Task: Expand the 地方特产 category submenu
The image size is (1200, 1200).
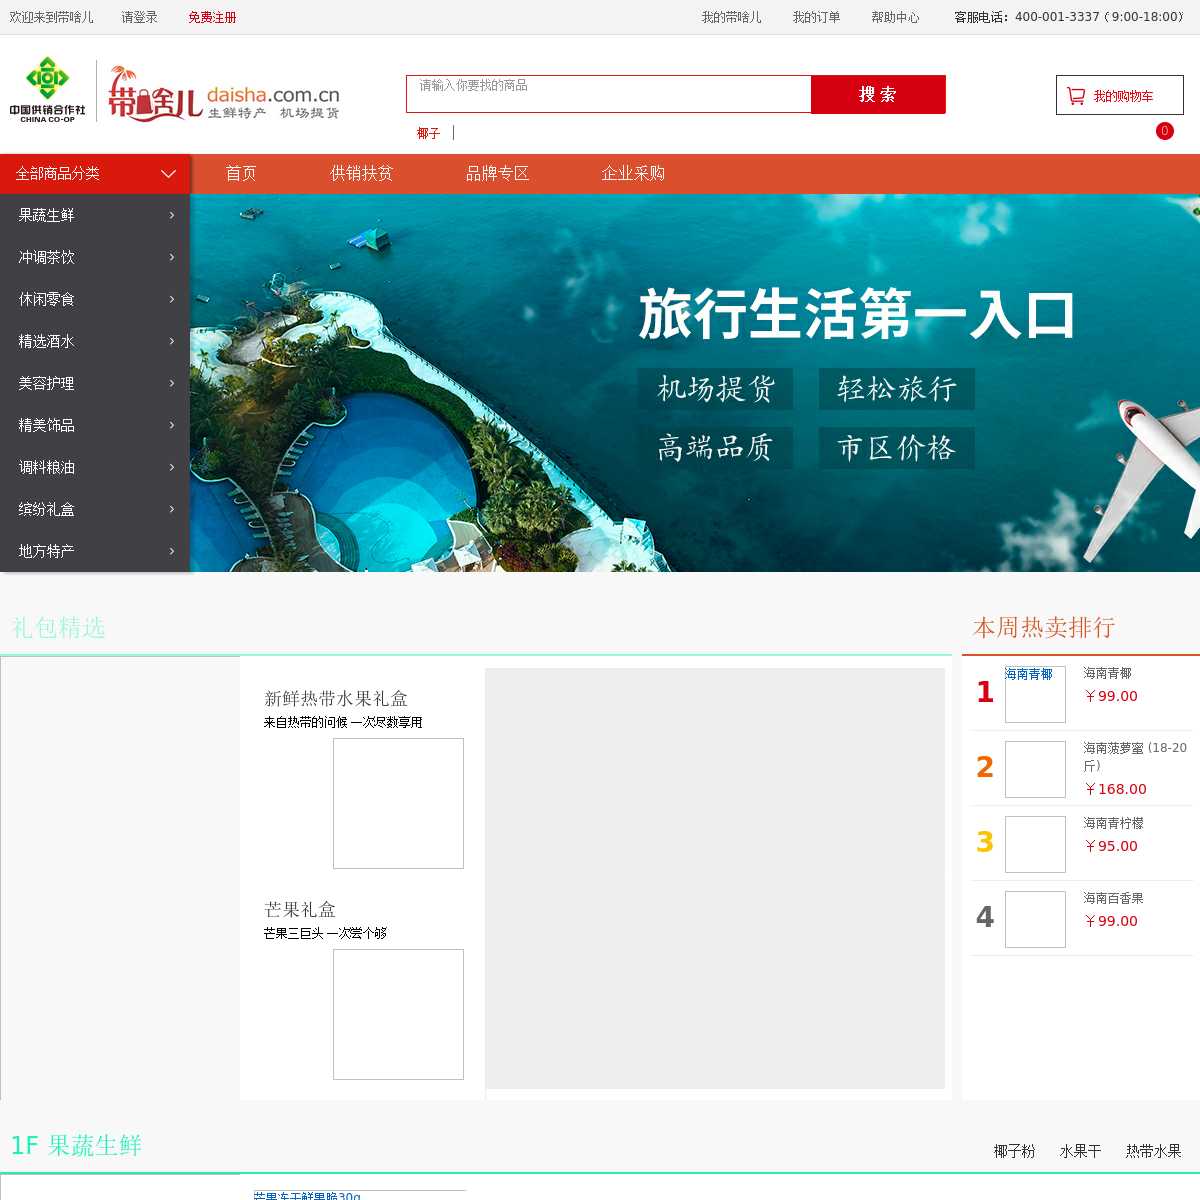Action: tap(95, 551)
